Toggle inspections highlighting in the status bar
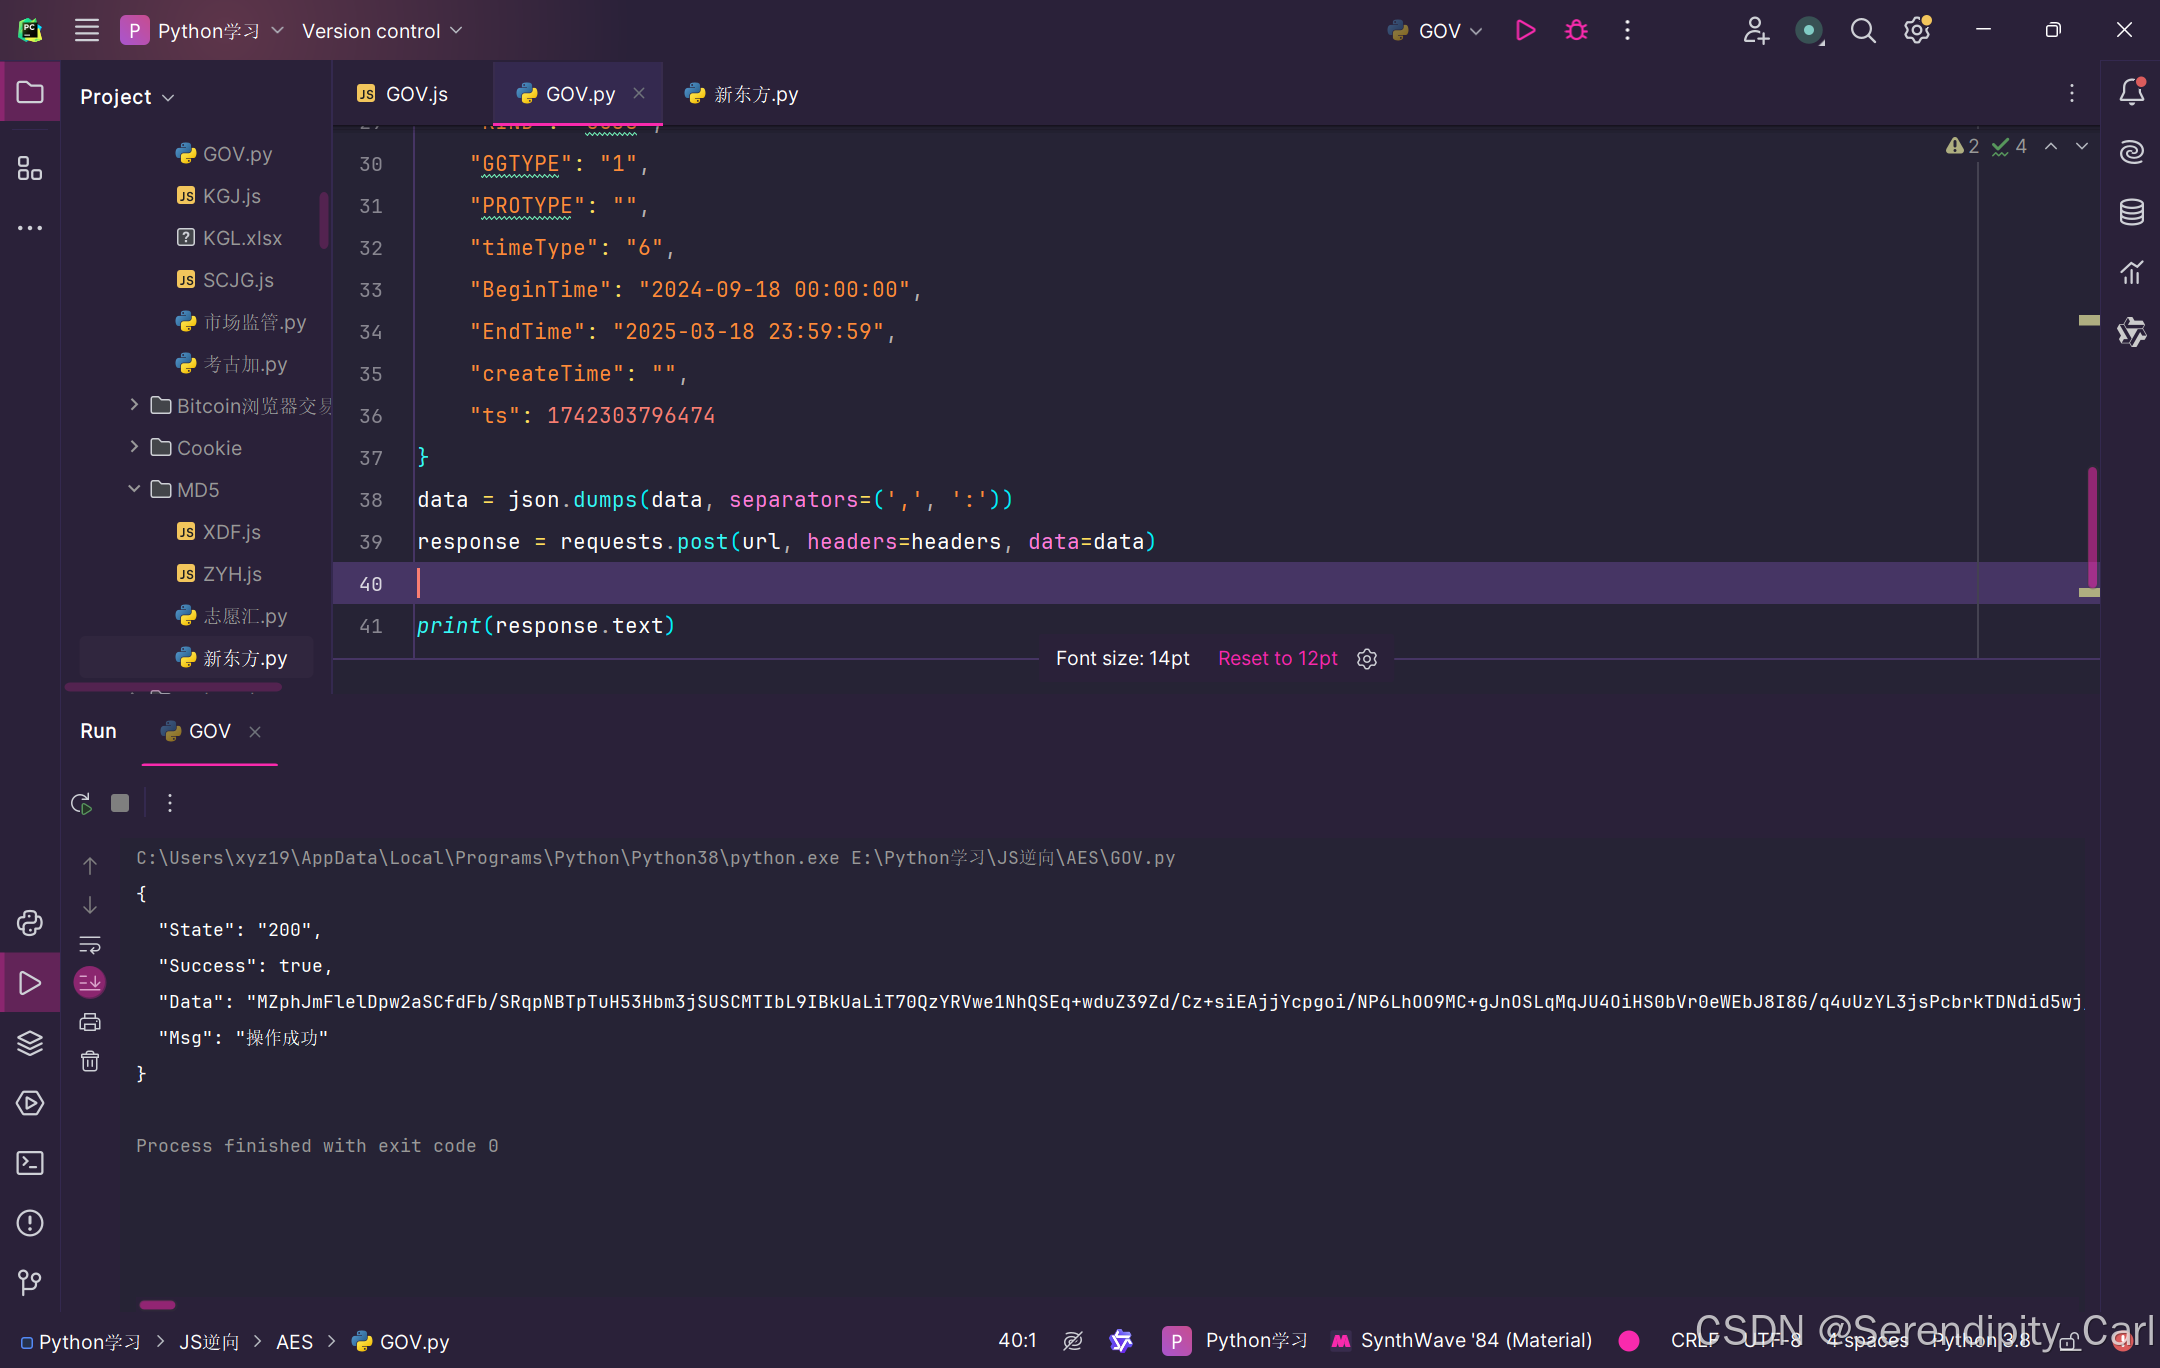 click(1073, 1340)
